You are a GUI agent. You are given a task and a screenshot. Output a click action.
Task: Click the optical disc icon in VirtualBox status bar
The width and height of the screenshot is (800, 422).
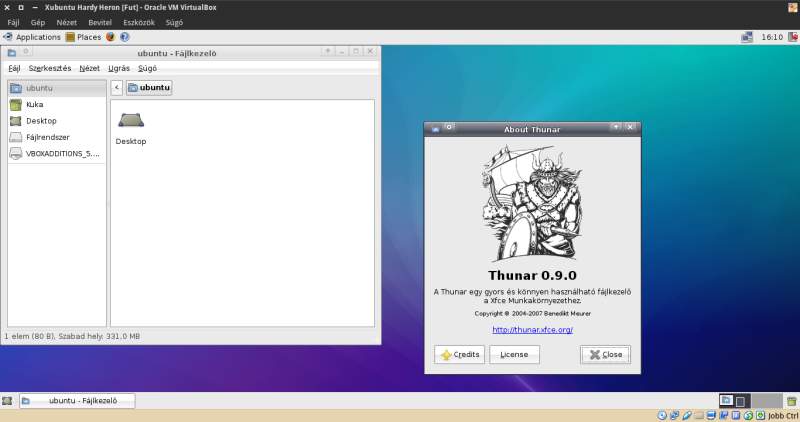[x=662, y=416]
